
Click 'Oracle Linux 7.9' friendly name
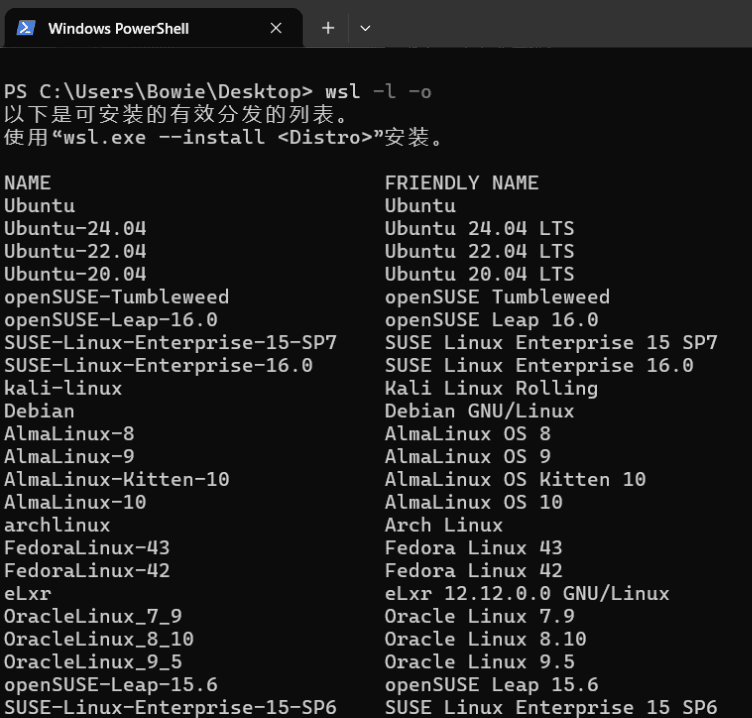click(480, 616)
